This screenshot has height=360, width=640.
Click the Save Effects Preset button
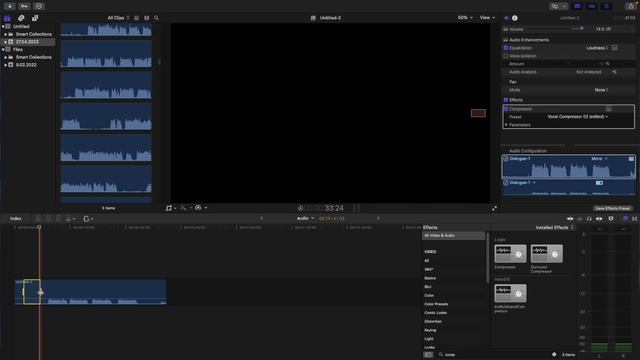pyautogui.click(x=612, y=208)
